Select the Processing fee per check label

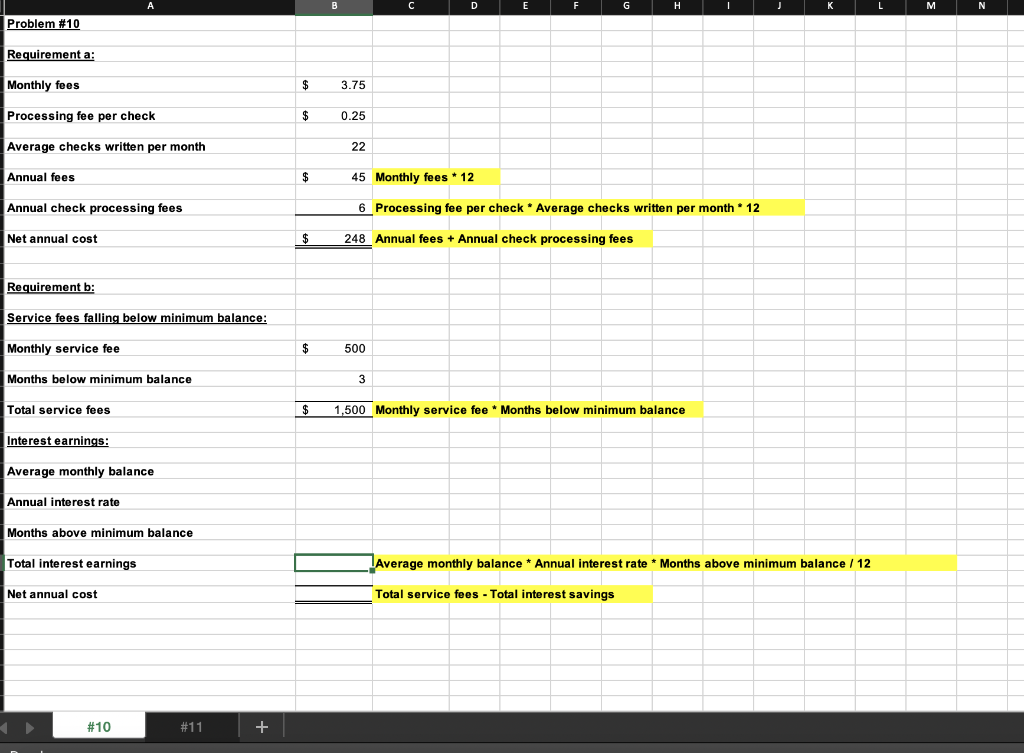pos(81,116)
